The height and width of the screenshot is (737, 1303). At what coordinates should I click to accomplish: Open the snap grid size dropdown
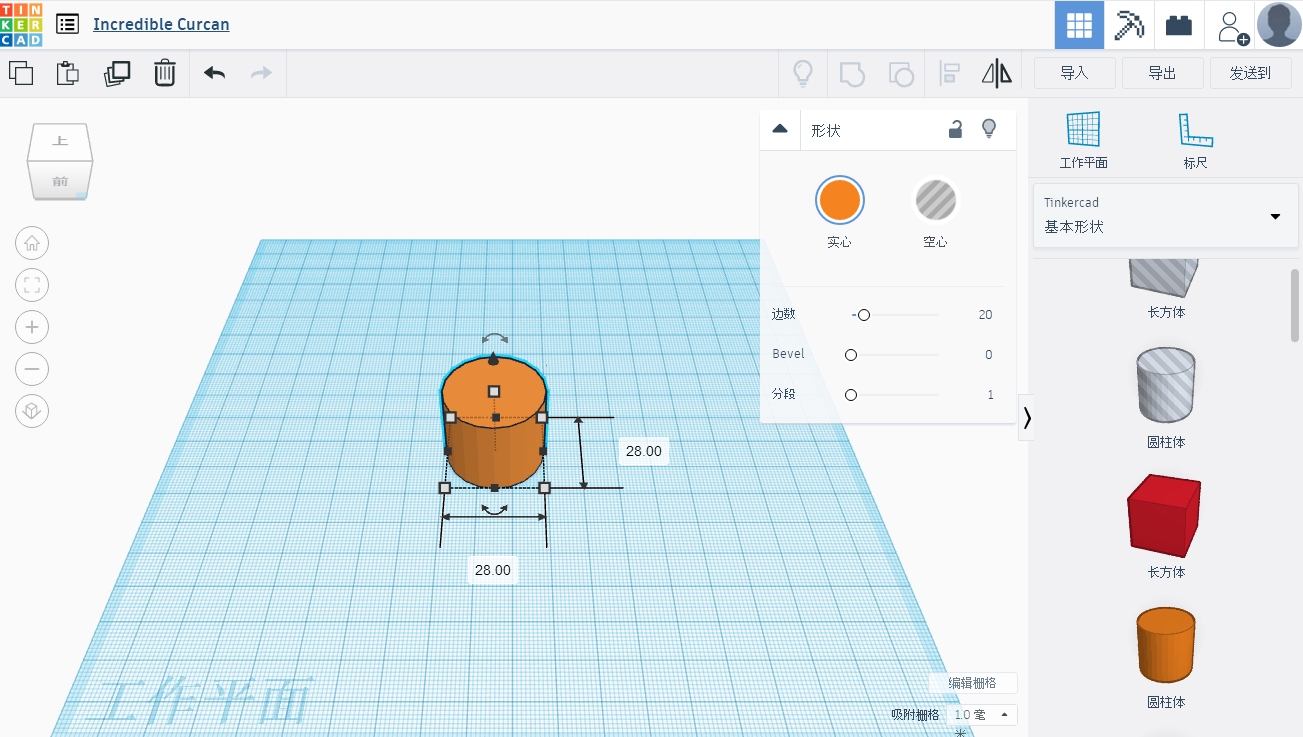(981, 714)
